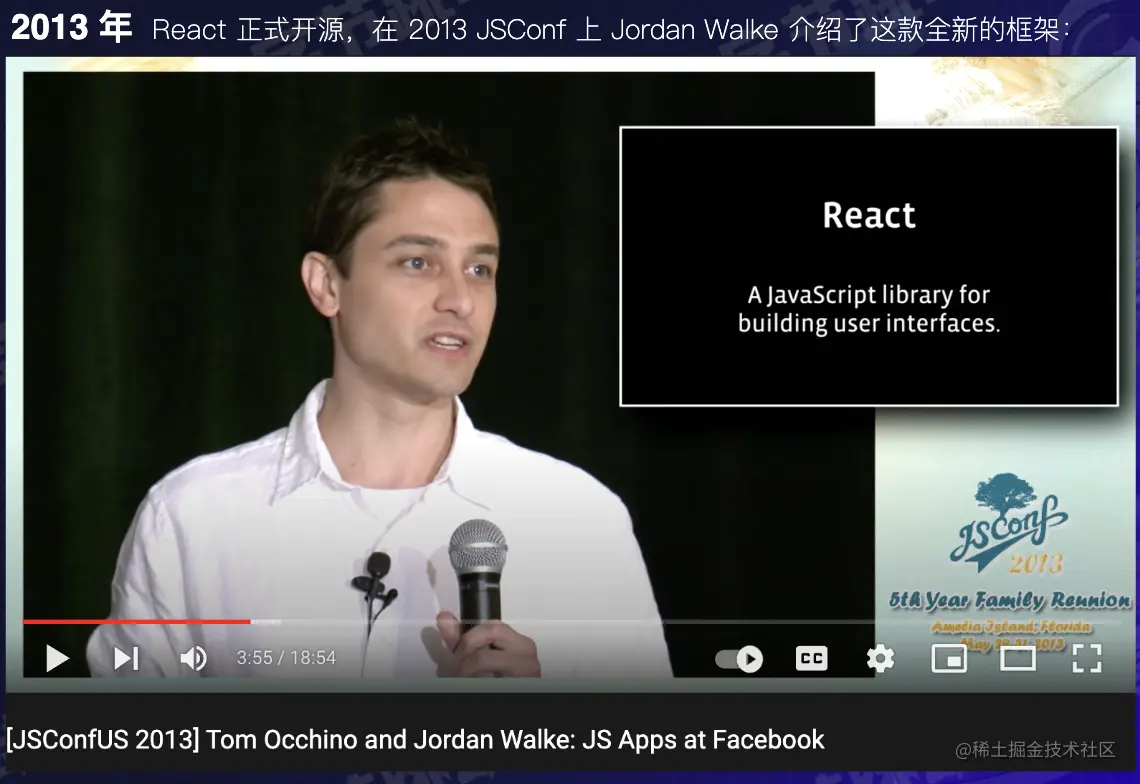The width and height of the screenshot is (1140, 784).
Task: Turn on closed captions (CC)
Action: [x=811, y=658]
